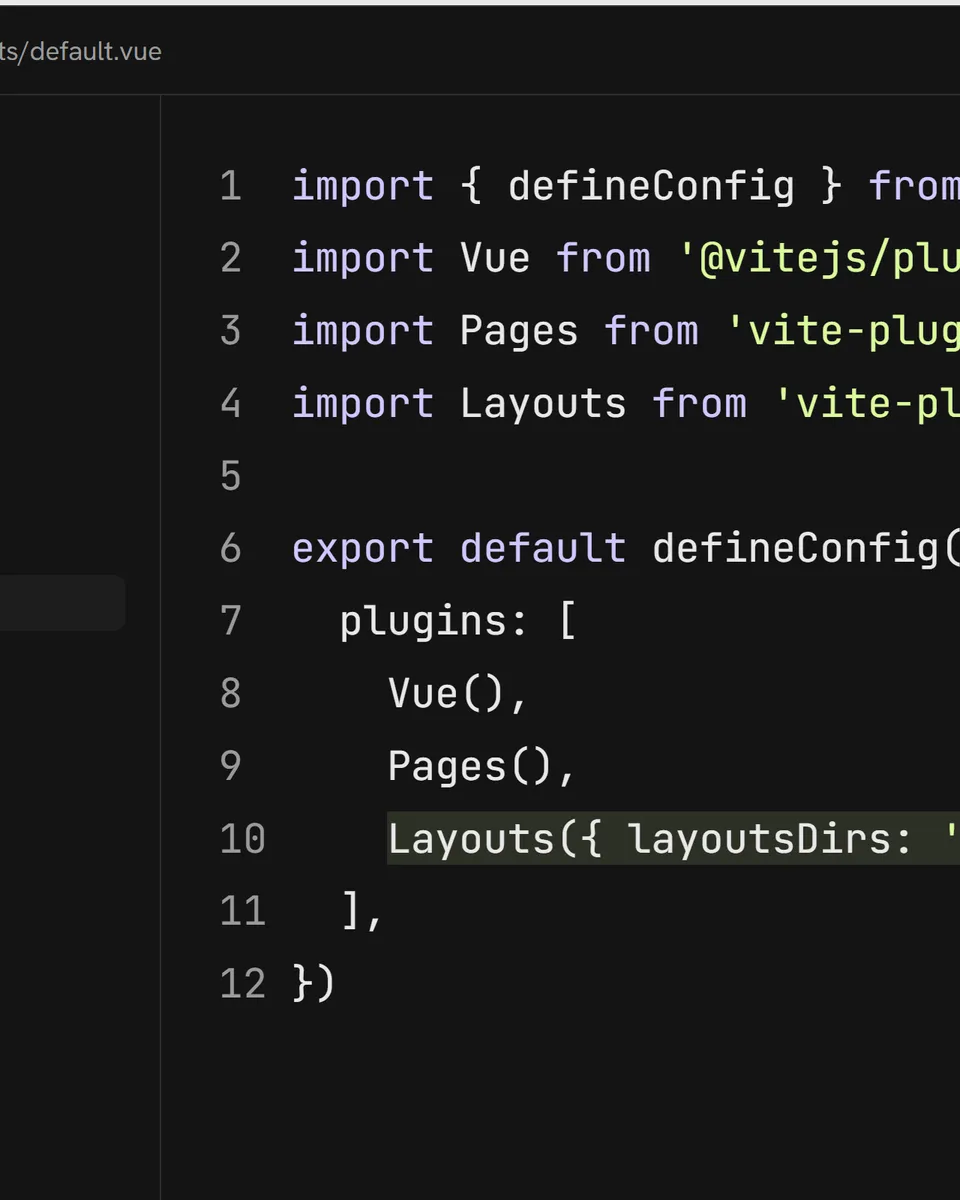
Task: Select line number 12 in gutter
Action: pos(243,983)
